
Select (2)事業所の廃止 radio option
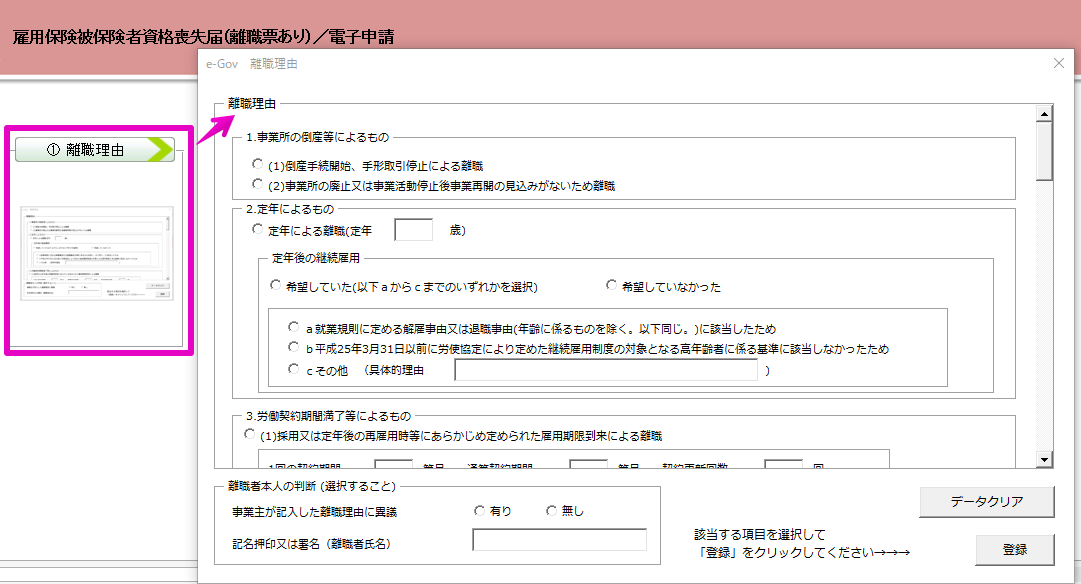point(258,185)
